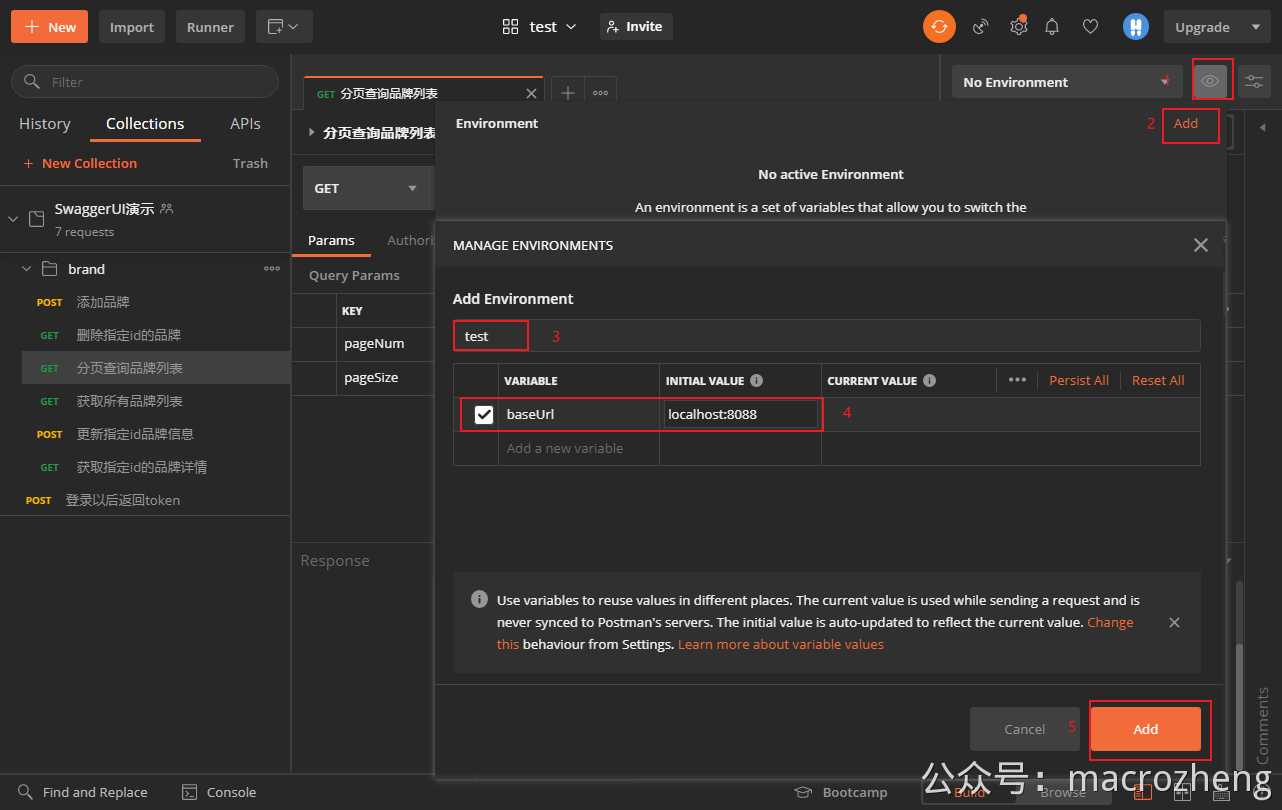Open the Manage Environments sliders icon
The image size is (1282, 810).
tap(1254, 81)
